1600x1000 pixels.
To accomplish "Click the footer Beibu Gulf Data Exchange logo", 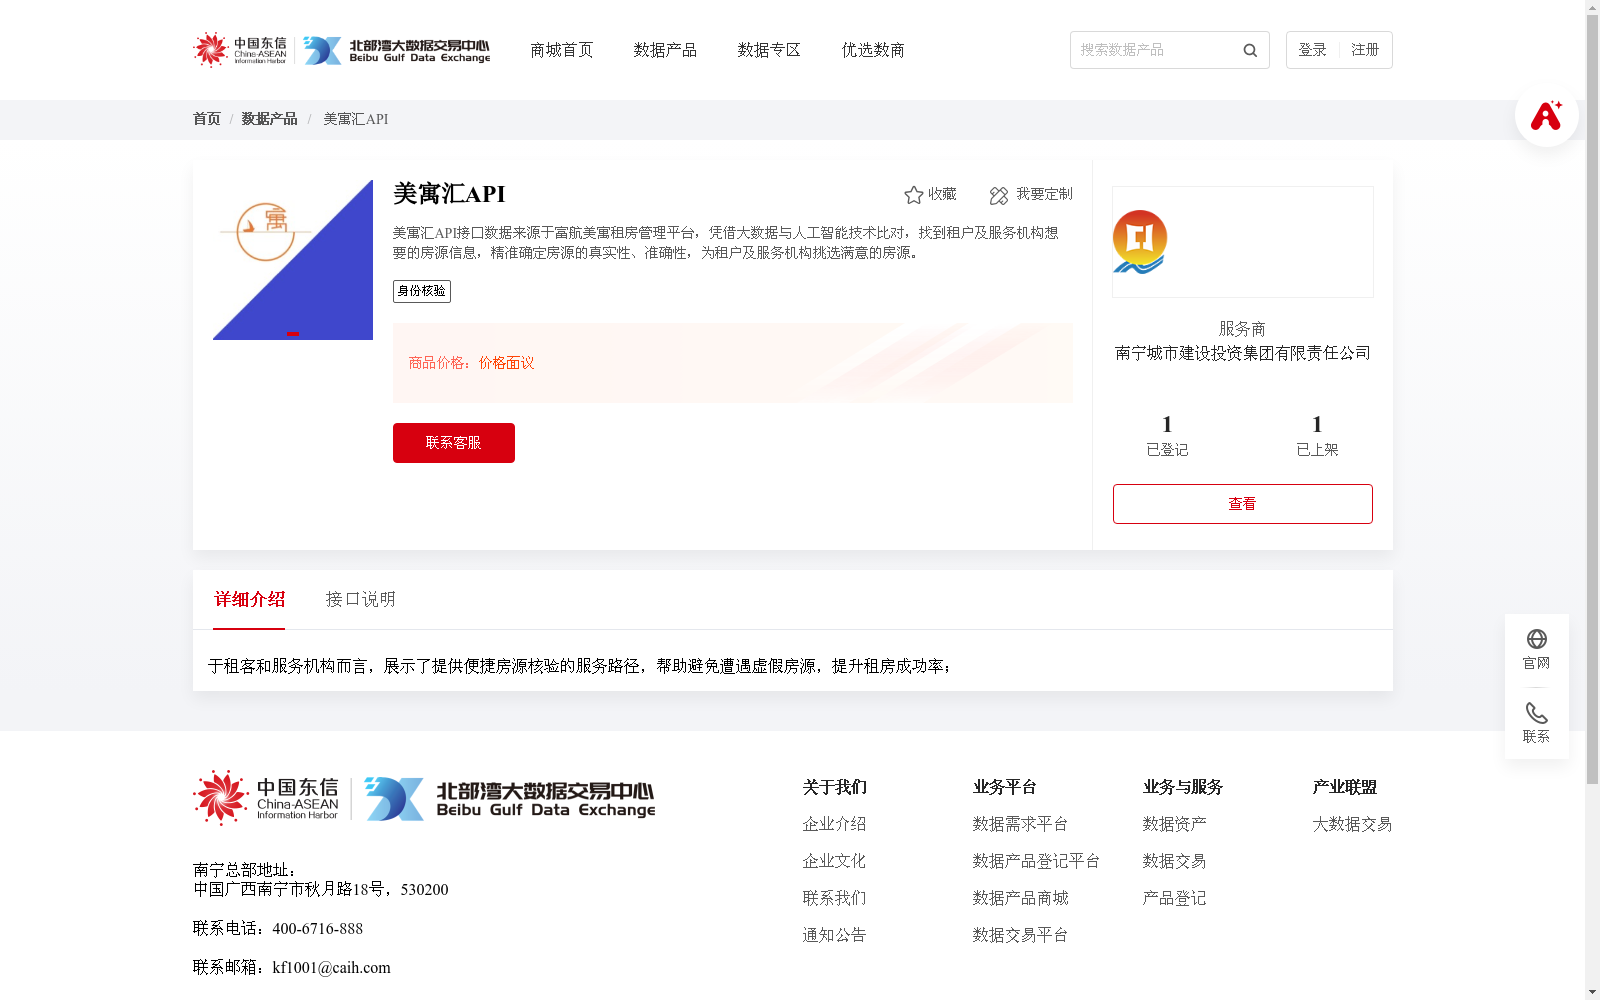I will [x=510, y=799].
